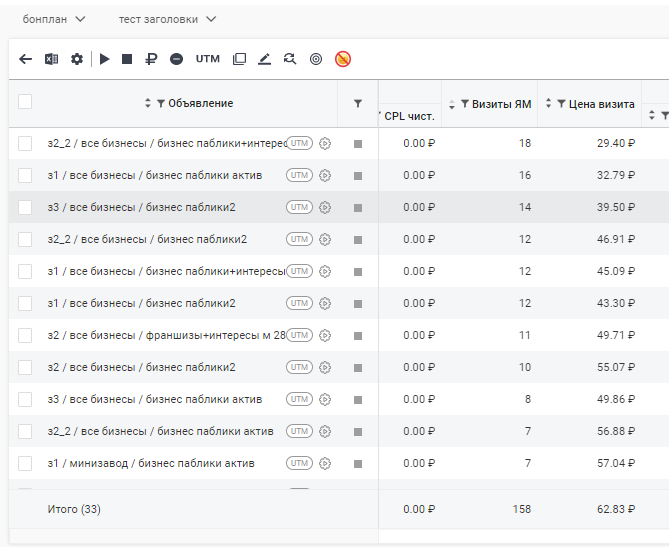Viewport: 669px width, 547px height.
Task: Open gear settings for з1 бизнес паблики2
Action: 325,303
